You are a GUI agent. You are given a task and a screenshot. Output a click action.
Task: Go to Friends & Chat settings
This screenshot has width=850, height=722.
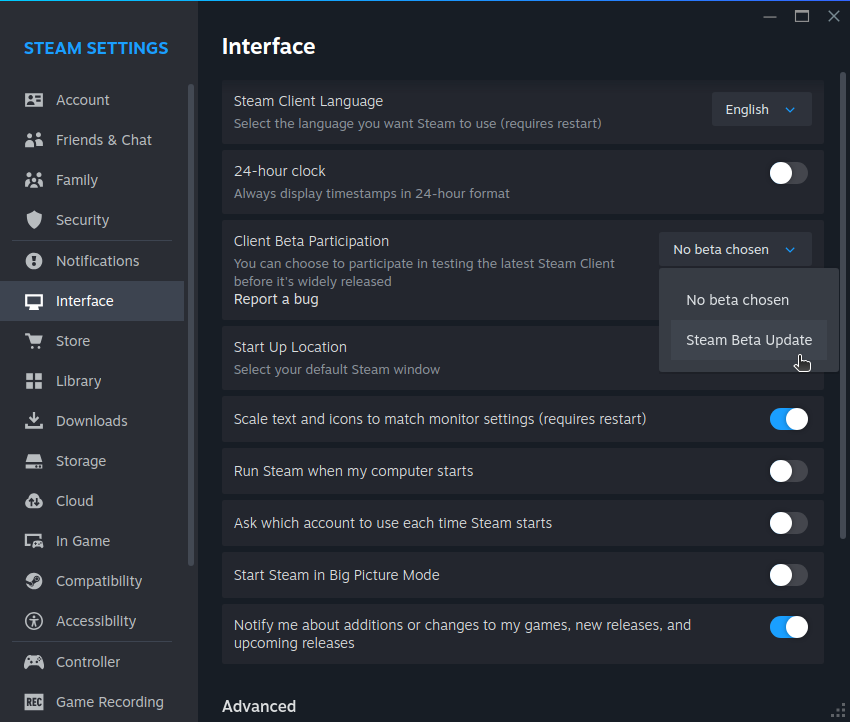click(x=92, y=140)
